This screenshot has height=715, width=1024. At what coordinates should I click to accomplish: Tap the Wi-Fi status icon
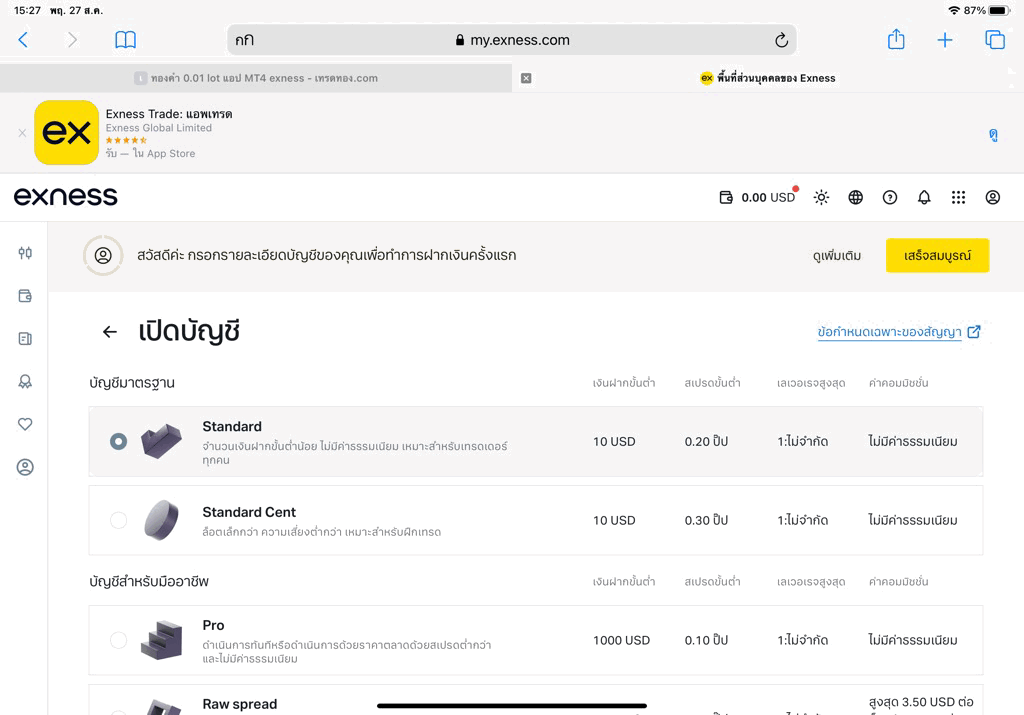click(954, 10)
